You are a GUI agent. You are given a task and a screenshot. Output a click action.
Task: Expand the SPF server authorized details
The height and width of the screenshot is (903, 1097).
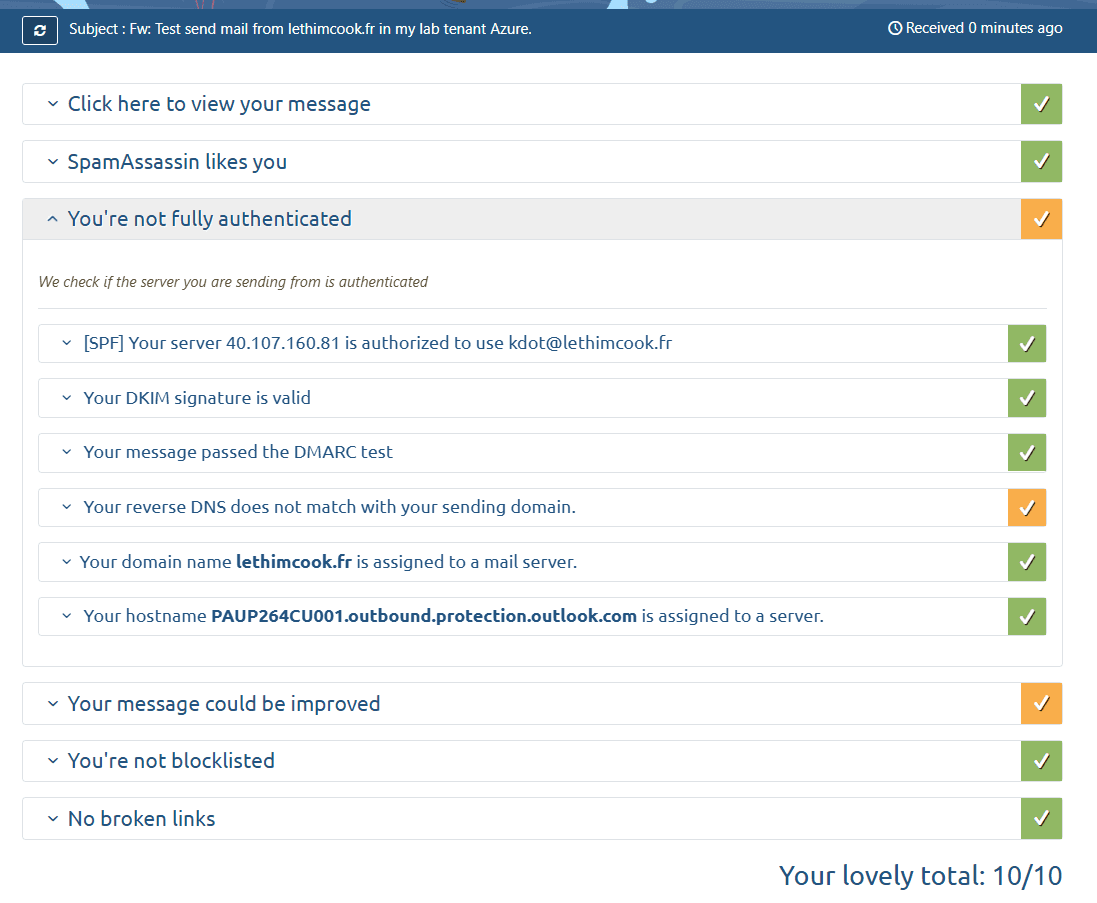pos(377,344)
